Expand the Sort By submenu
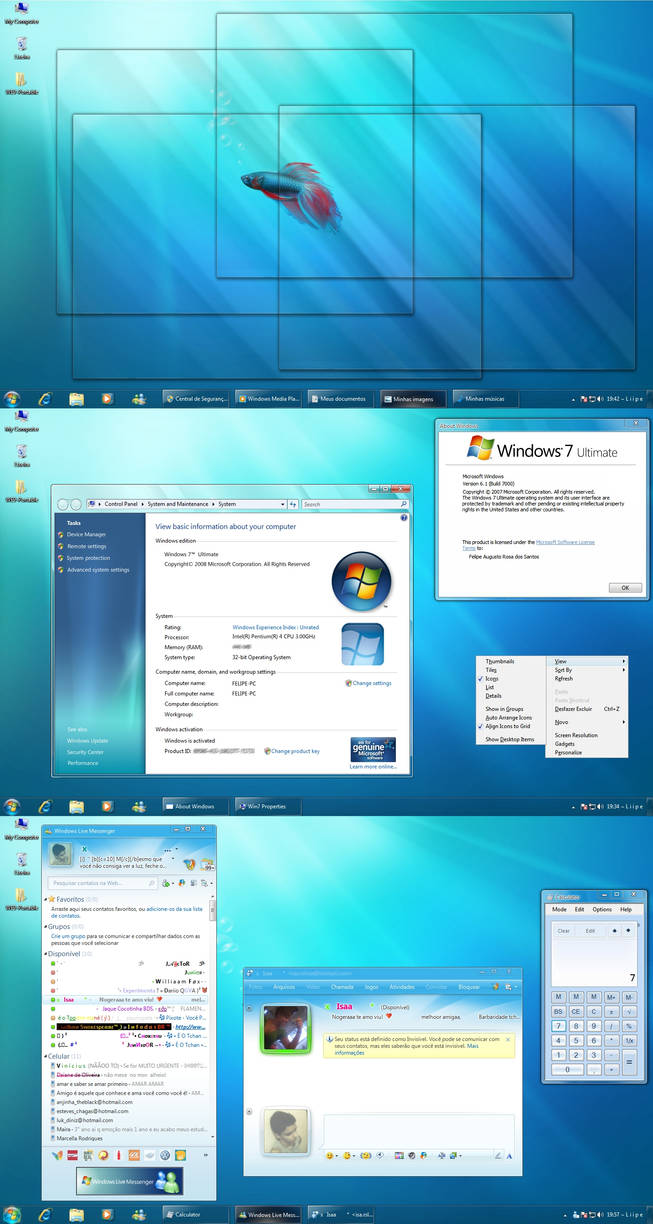The height and width of the screenshot is (1224, 653). click(x=588, y=670)
